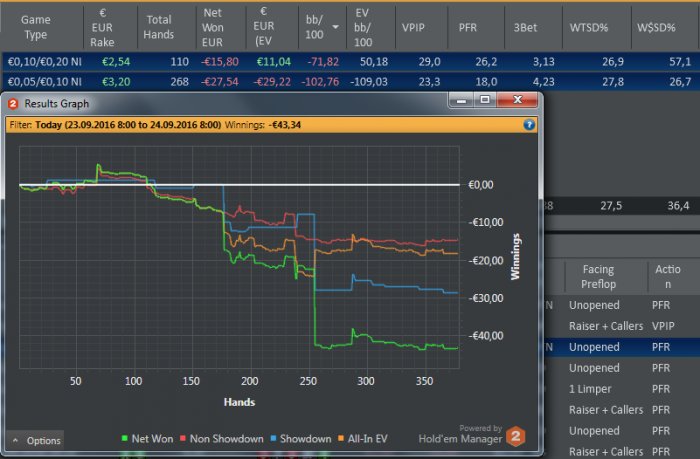Select the Raiser + Callers VPIP row
The image size is (700, 459).
[x=621, y=326]
